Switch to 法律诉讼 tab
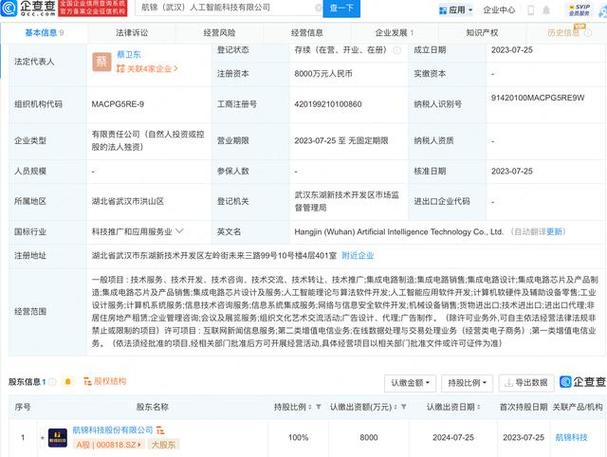Screen dimensions: 607x457 (x=132, y=33)
